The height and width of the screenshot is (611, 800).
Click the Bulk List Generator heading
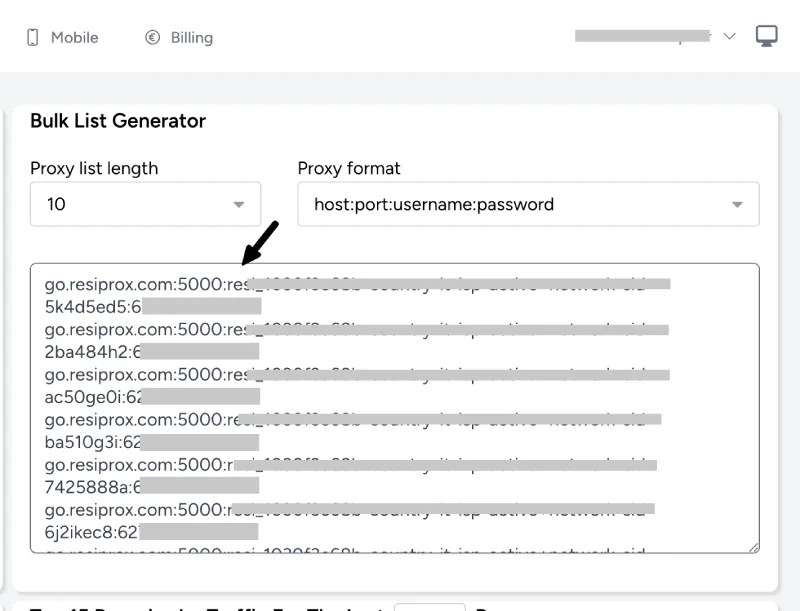(x=118, y=121)
